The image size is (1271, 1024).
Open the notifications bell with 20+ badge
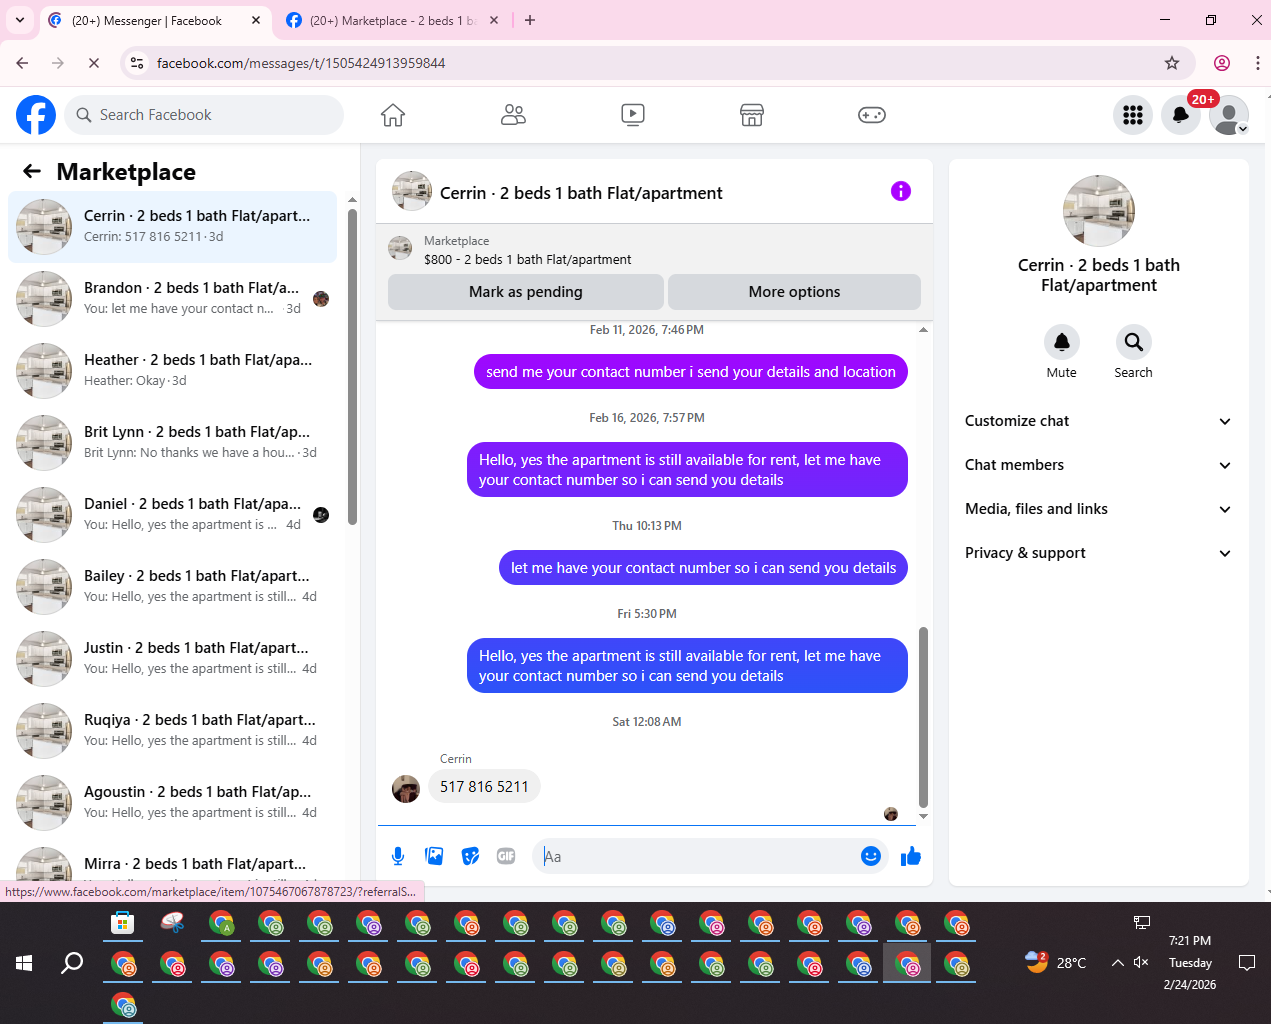click(1181, 115)
